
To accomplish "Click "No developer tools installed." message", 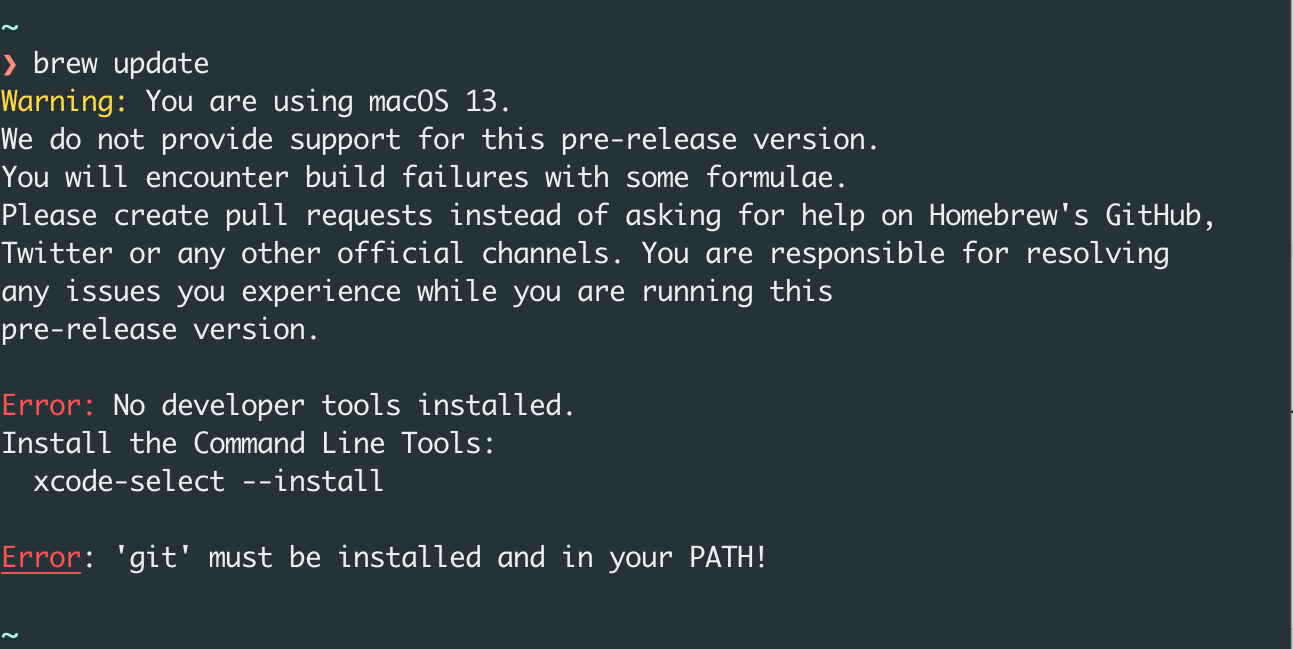I will click(x=344, y=406).
